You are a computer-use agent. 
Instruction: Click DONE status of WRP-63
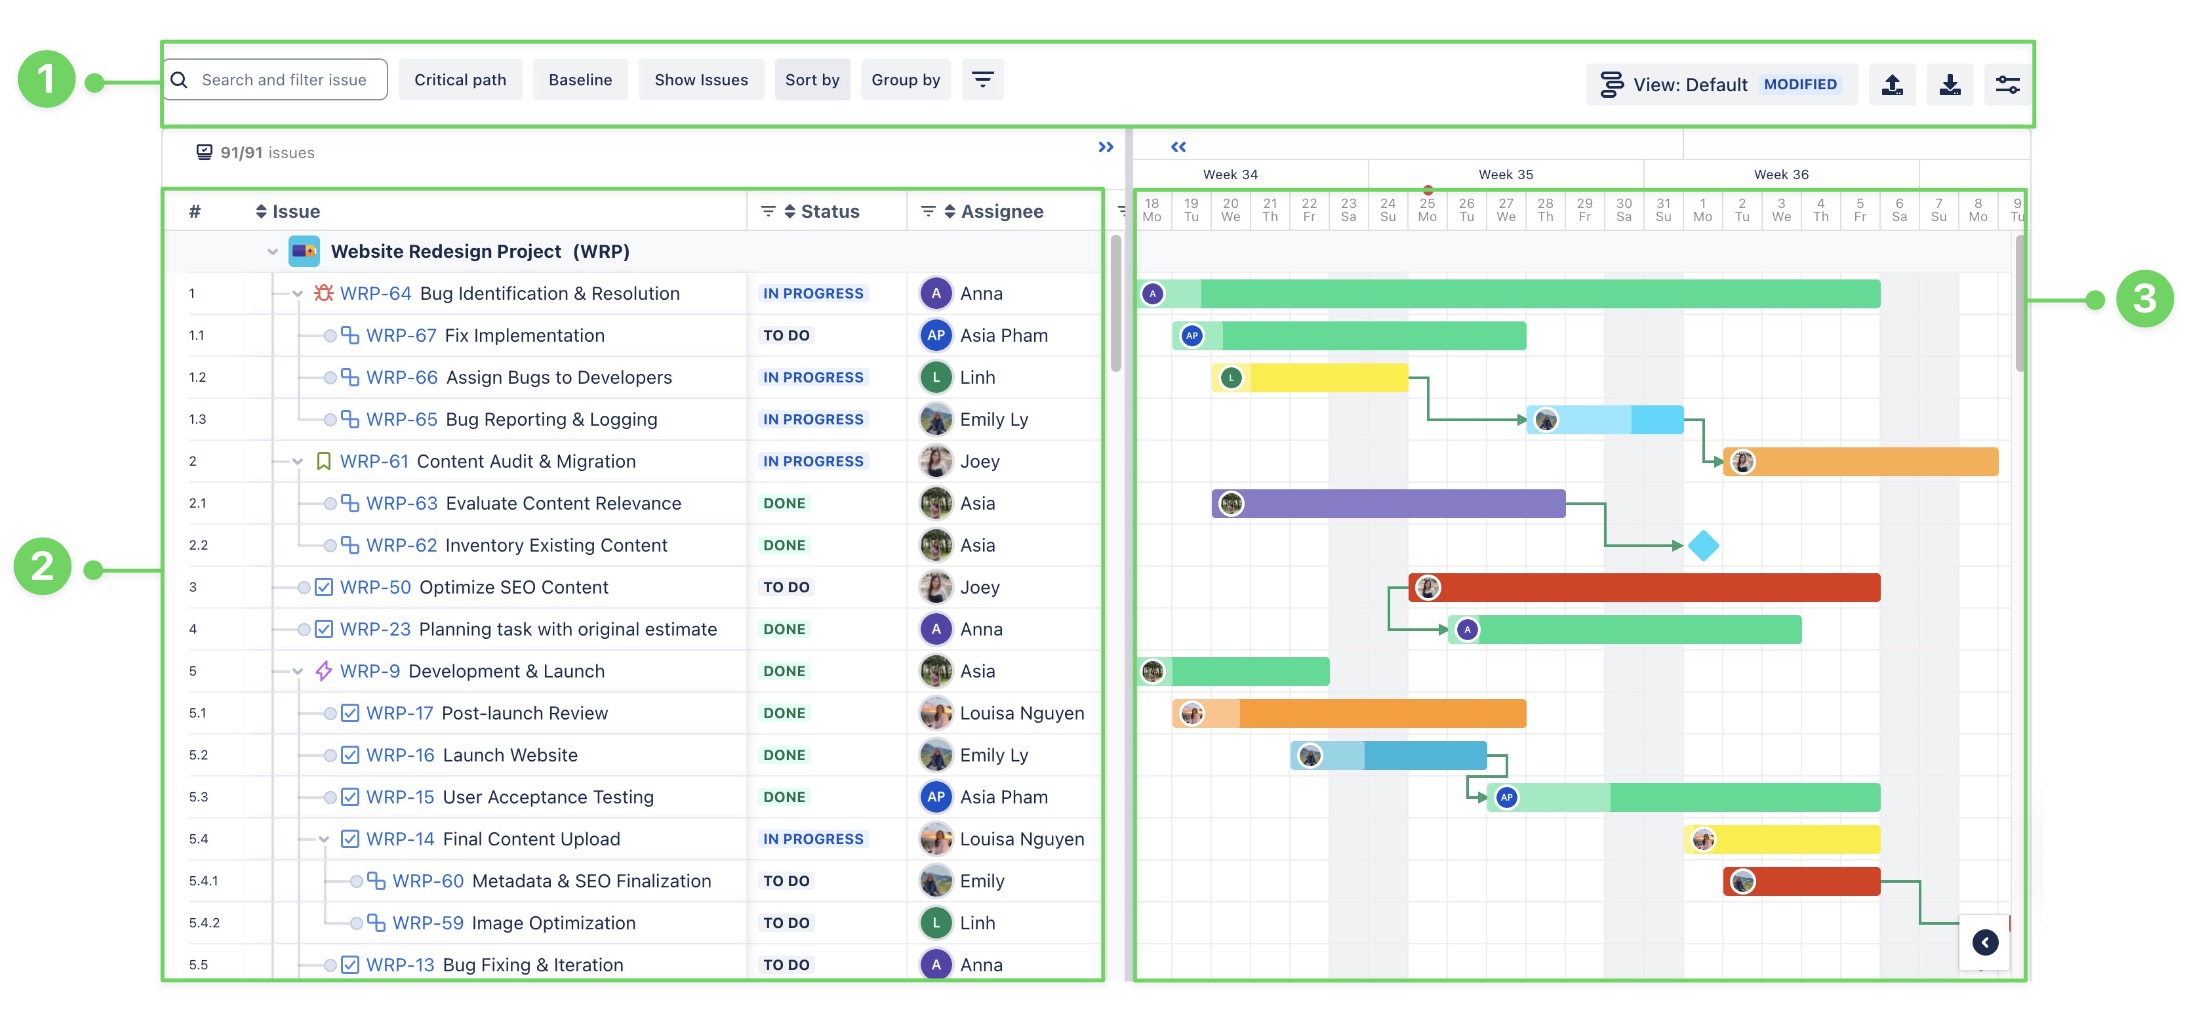pos(784,503)
